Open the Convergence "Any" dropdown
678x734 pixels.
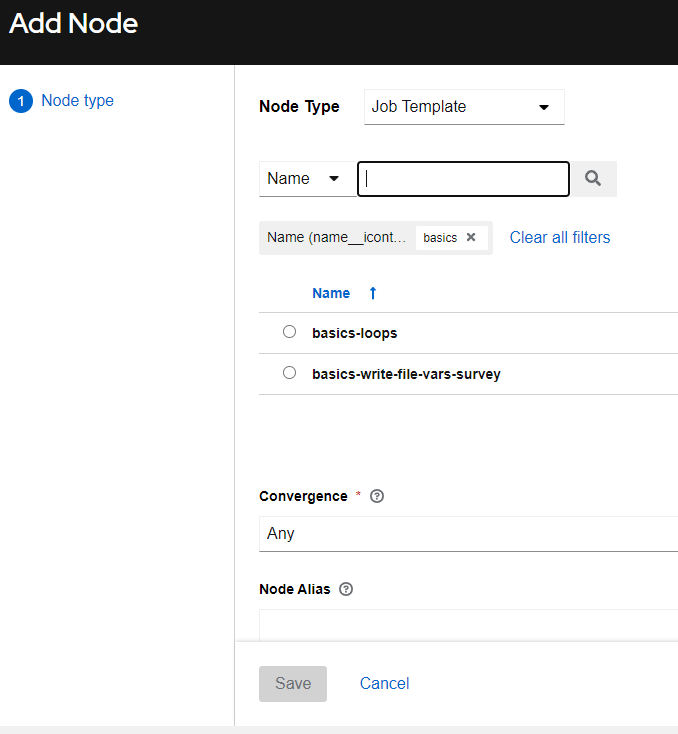468,533
